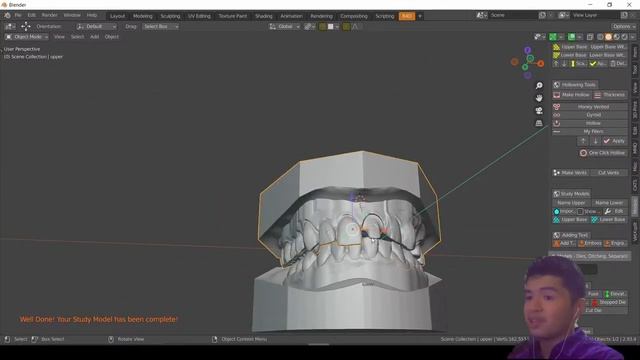Click the green Elevate icon button
The height and width of the screenshot is (360, 640).
click(x=615, y=294)
